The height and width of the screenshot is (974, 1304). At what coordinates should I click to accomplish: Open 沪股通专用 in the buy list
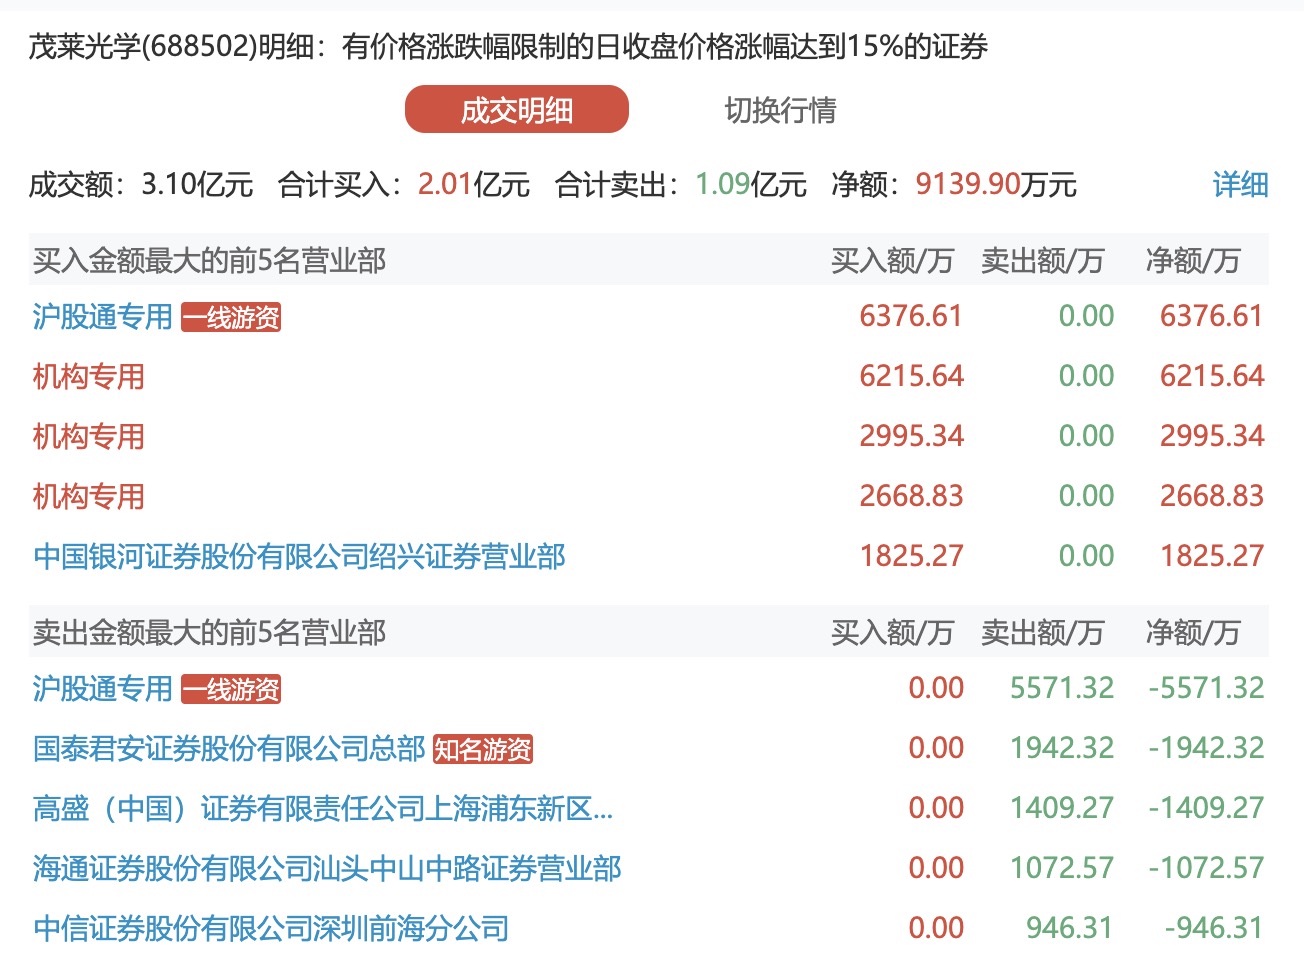103,317
